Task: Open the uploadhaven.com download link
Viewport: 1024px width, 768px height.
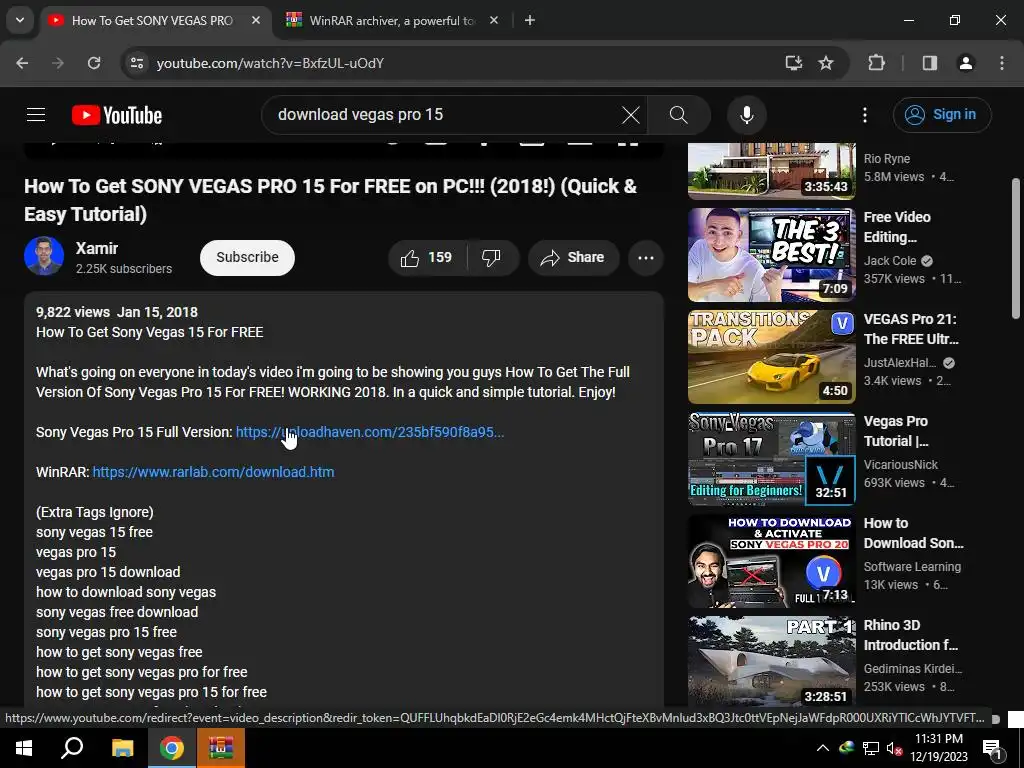Action: tap(370, 432)
